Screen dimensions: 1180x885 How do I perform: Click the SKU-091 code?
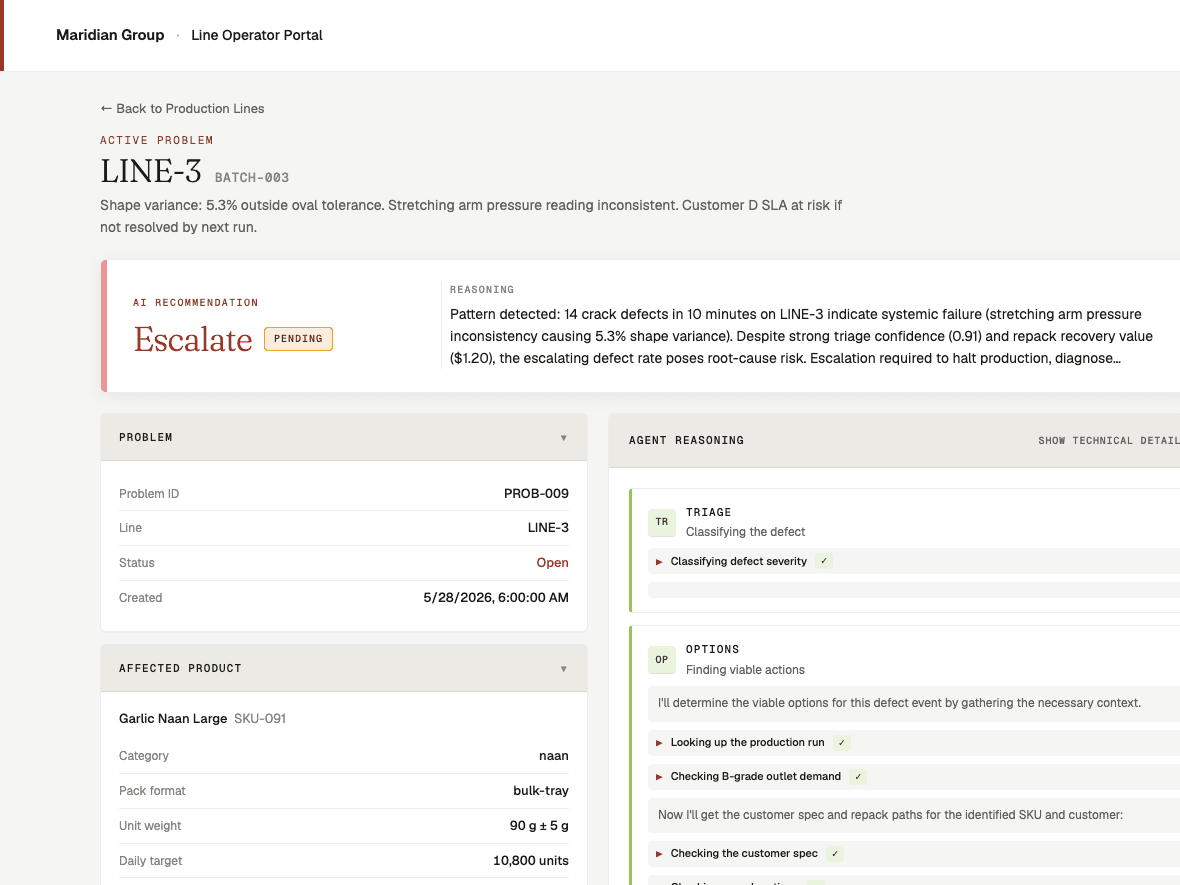pyautogui.click(x=260, y=719)
